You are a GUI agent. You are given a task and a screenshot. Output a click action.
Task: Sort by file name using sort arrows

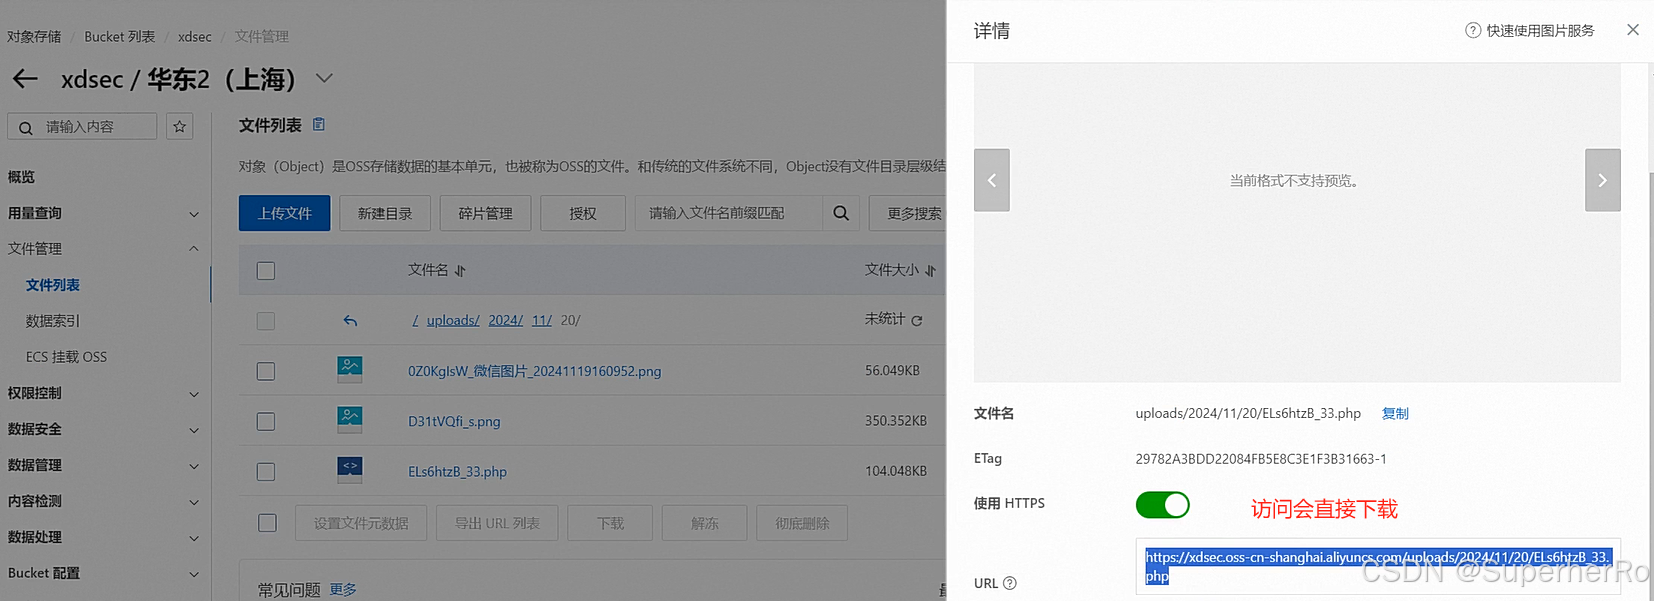click(460, 271)
